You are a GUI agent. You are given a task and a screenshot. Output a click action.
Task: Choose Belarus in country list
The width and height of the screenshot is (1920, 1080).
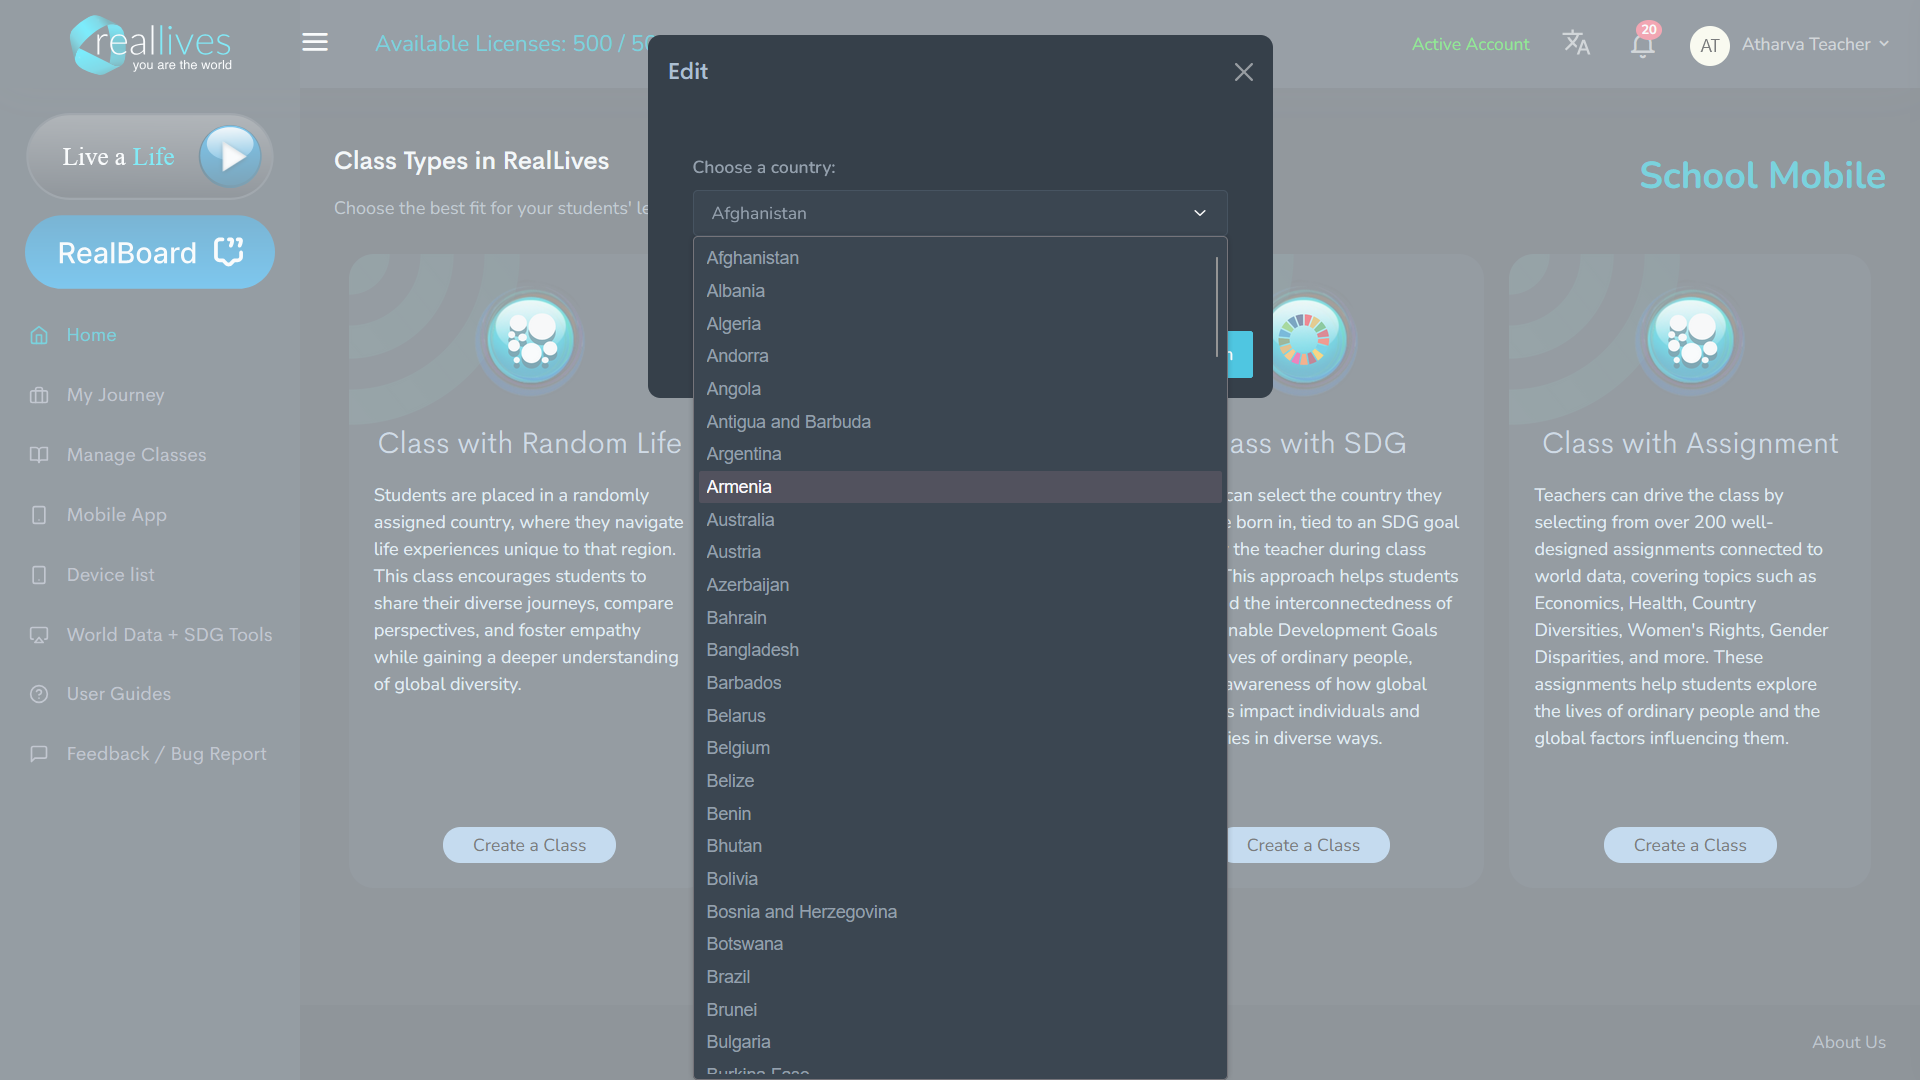pos(960,716)
